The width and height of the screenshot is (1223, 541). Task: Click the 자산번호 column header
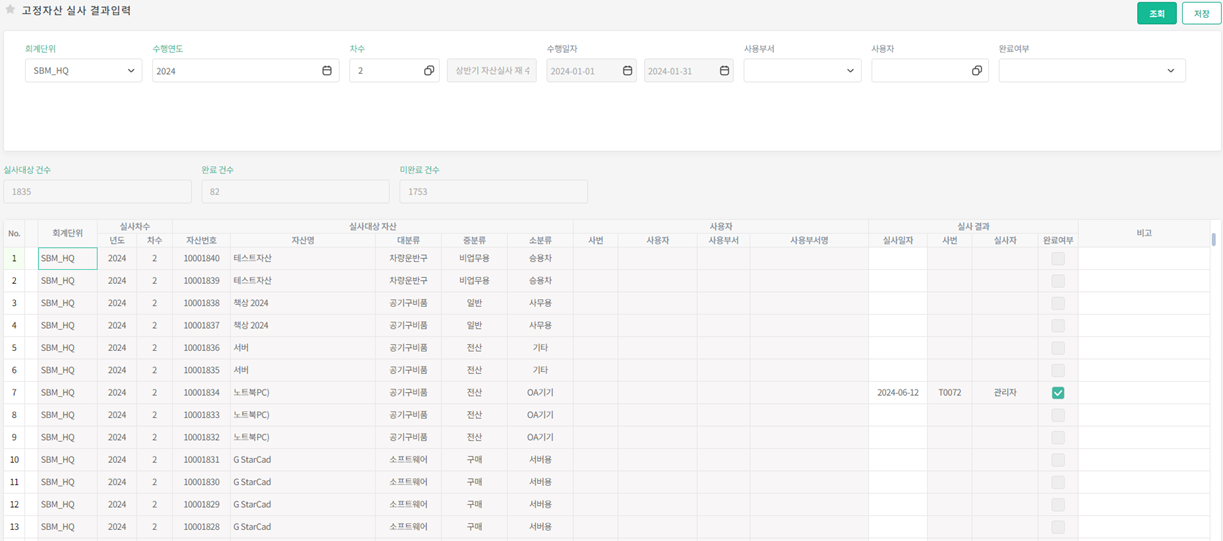[201, 240]
